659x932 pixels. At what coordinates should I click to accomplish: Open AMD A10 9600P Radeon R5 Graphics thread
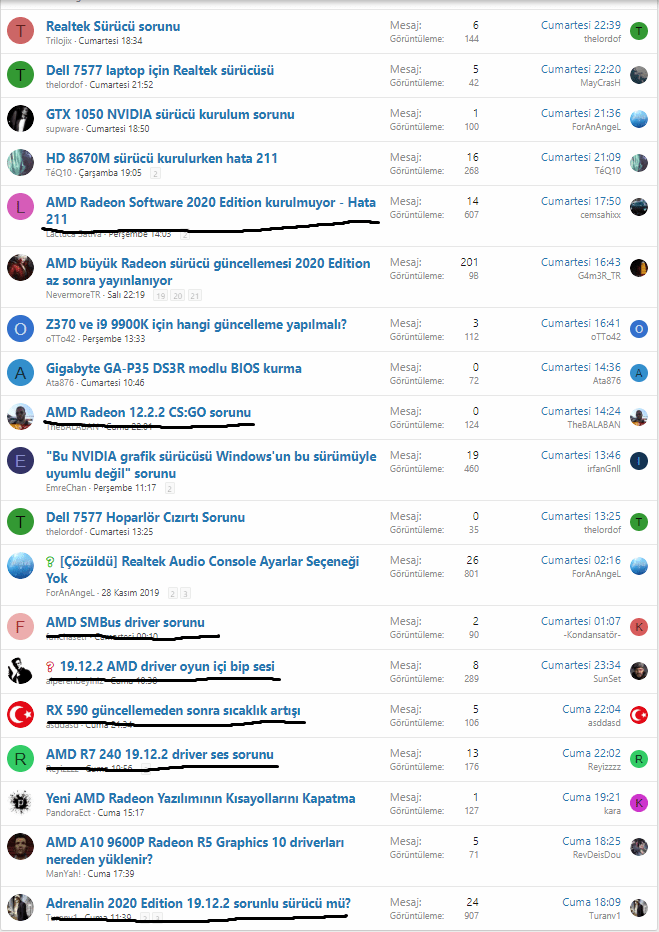coord(195,851)
